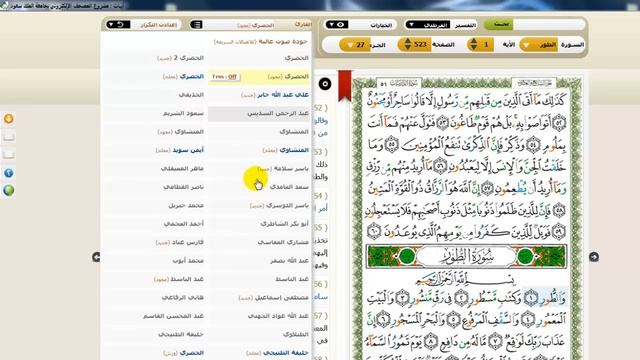
Task: Click the orange download icon in left sidebar
Action: tap(9, 119)
